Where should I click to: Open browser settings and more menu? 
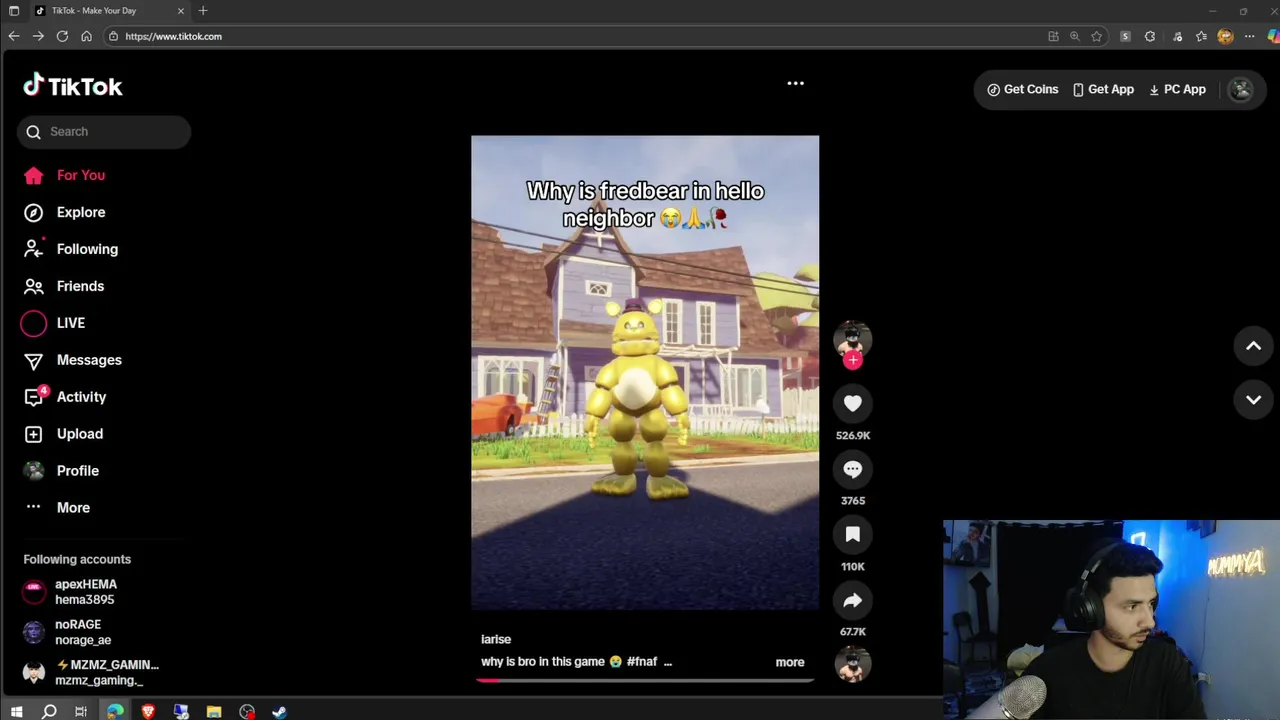coord(1249,36)
